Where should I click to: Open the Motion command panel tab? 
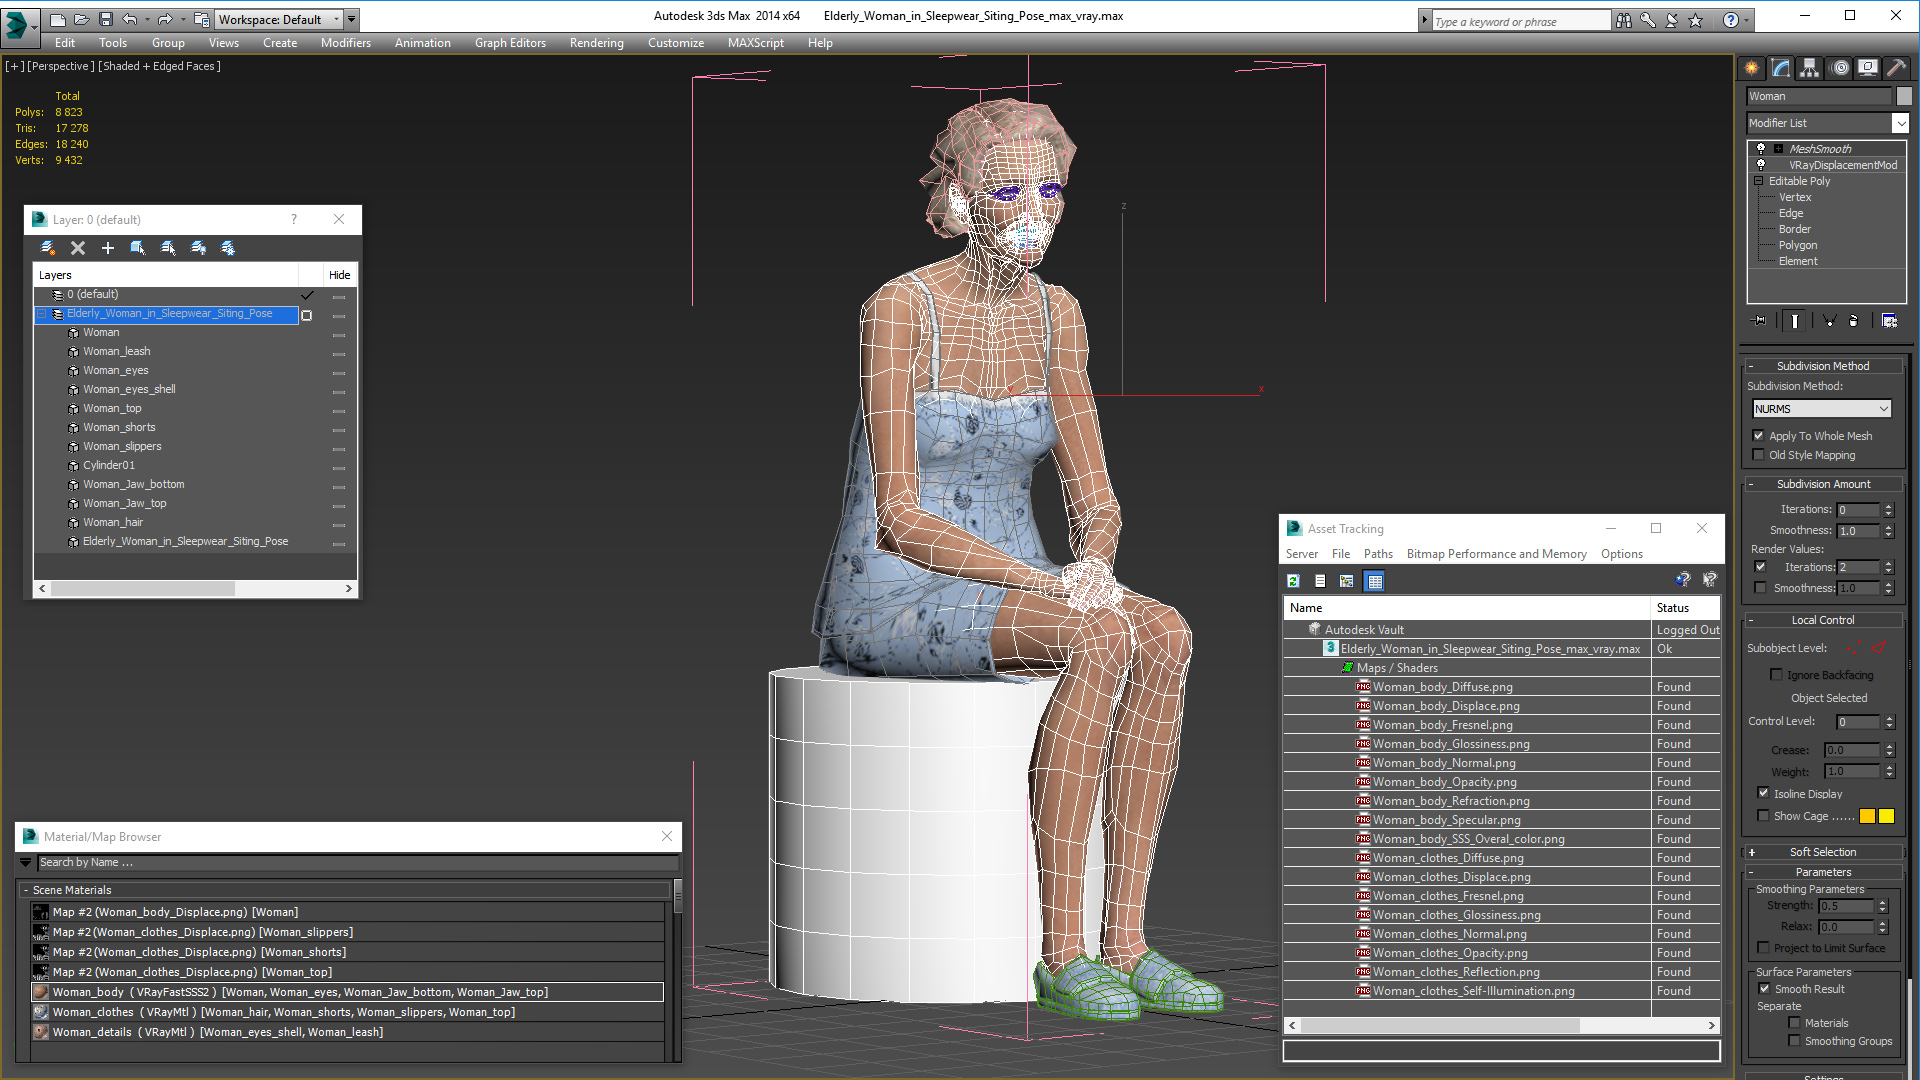[x=1840, y=68]
